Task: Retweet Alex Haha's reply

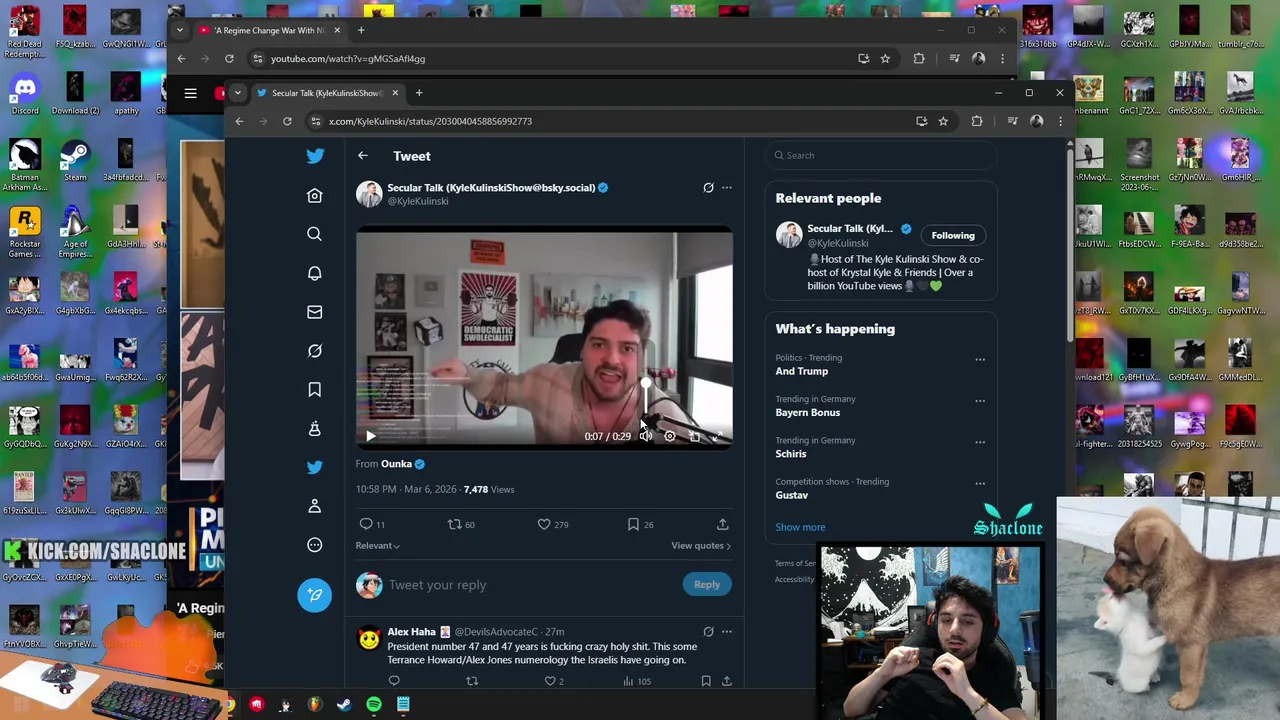Action: click(472, 681)
